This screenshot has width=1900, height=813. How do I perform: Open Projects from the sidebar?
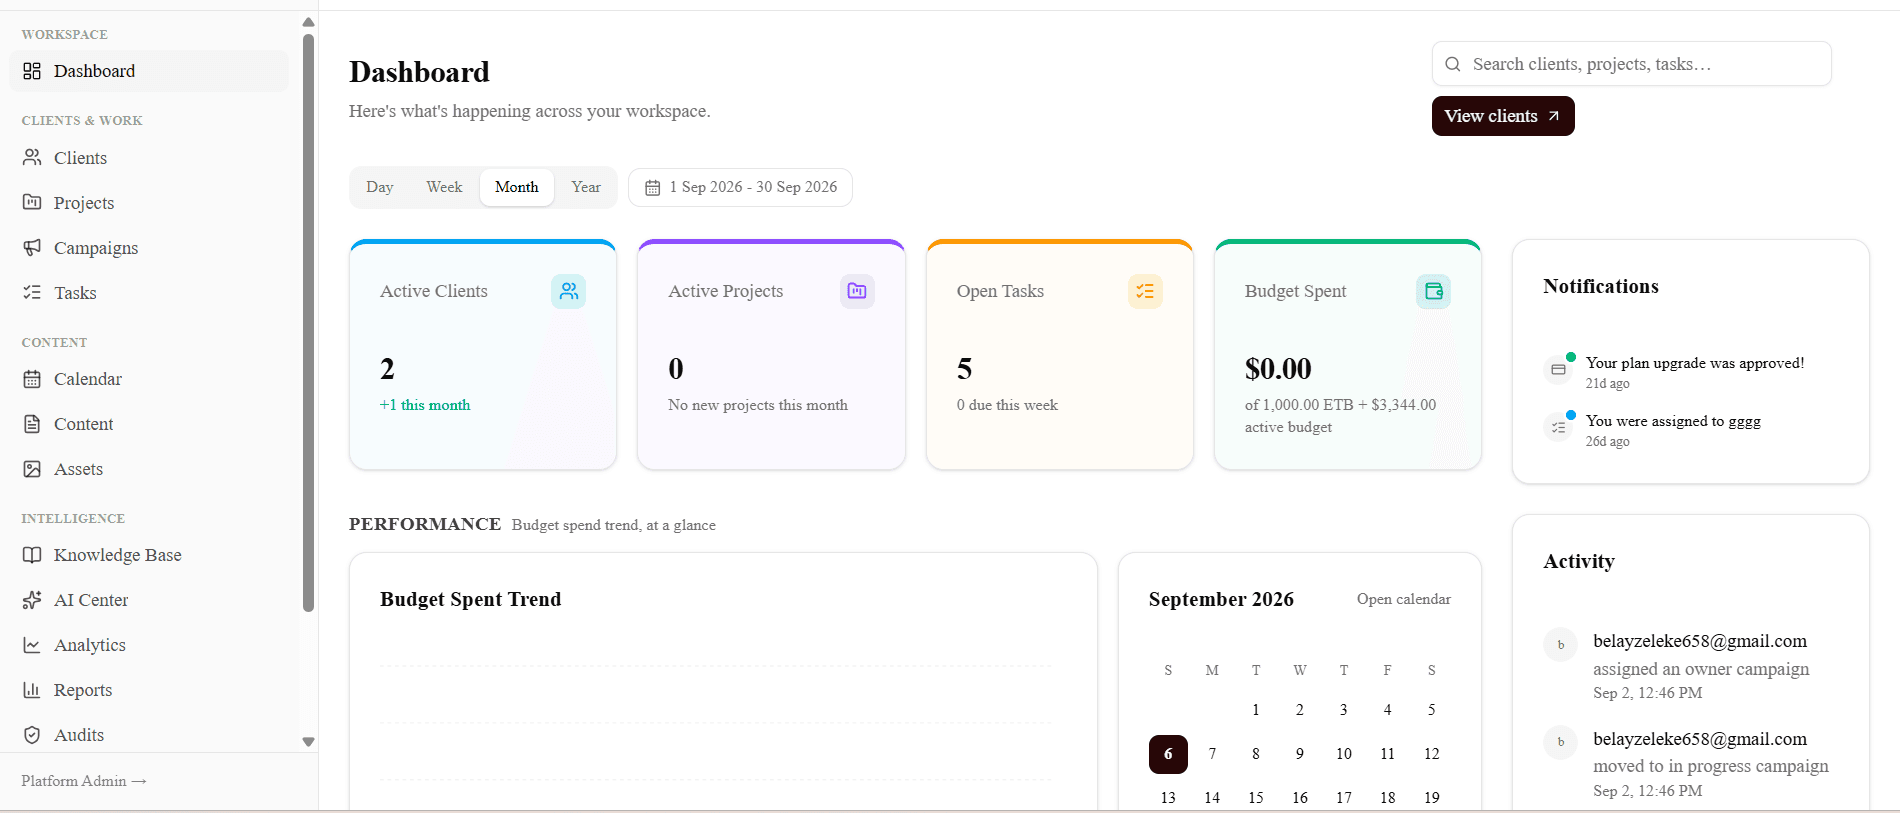pos(149,203)
